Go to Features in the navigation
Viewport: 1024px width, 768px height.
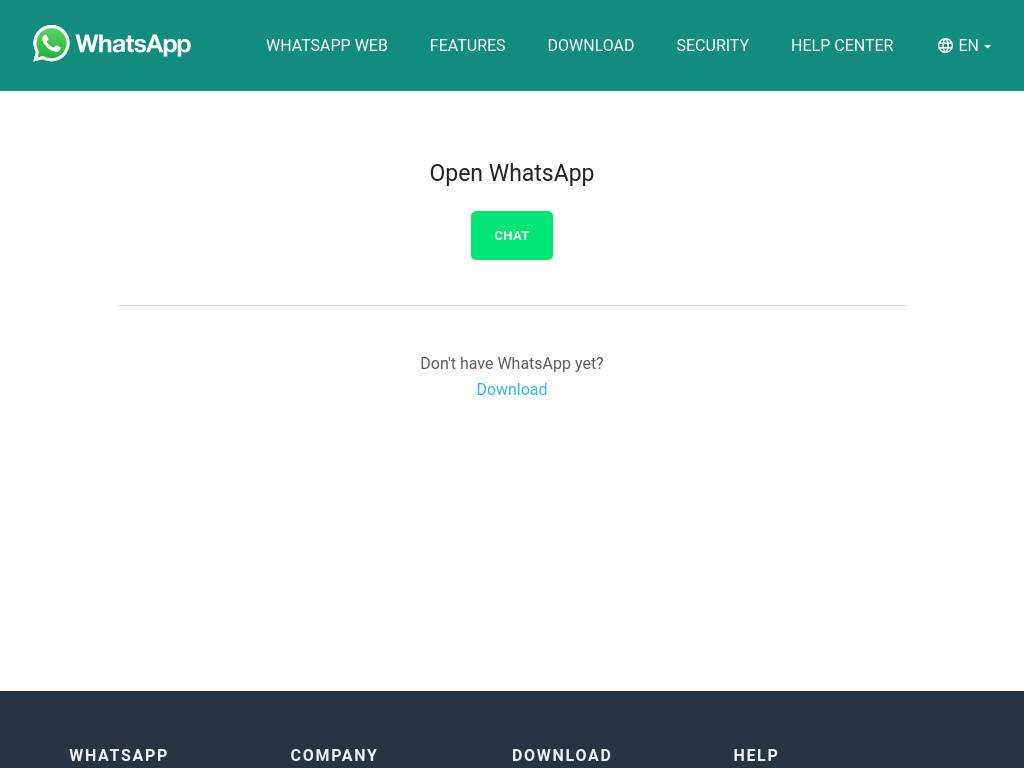coord(468,45)
